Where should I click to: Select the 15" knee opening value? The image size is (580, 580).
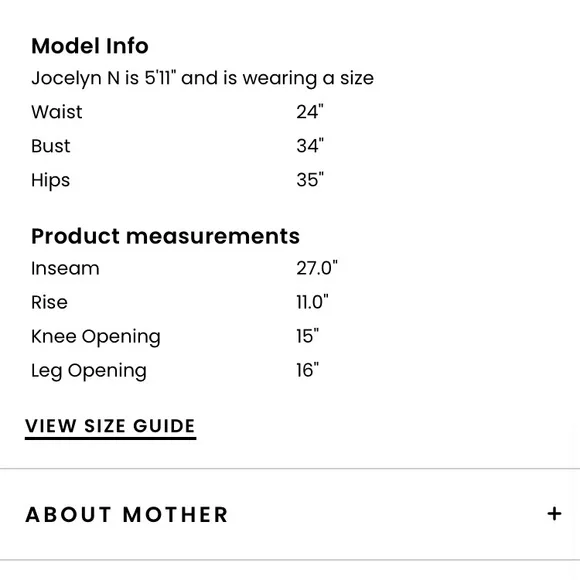tap(308, 336)
